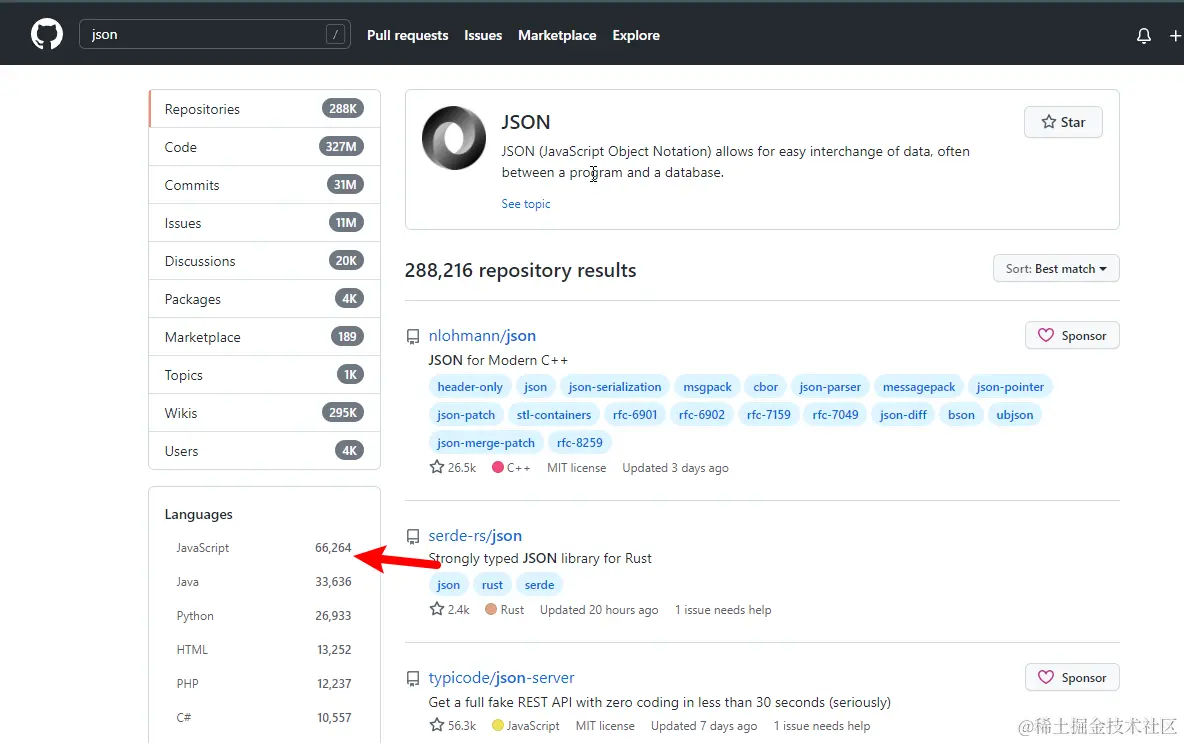Click the header-only topic tag

click(x=470, y=387)
